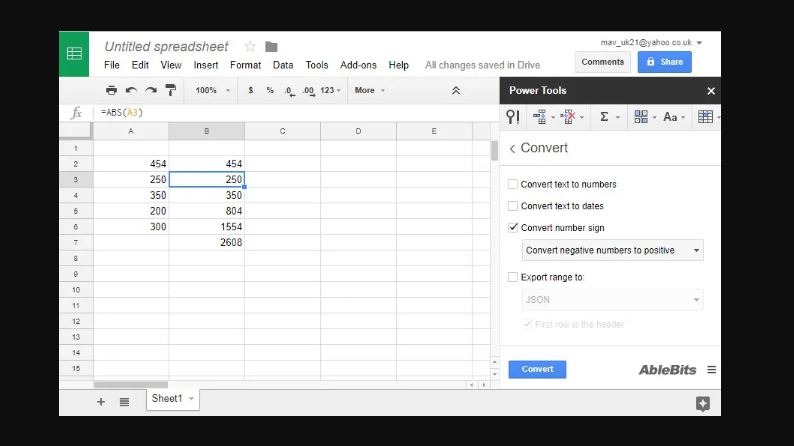
Task: Enable Export range to checkbox
Action: pyautogui.click(x=512, y=277)
